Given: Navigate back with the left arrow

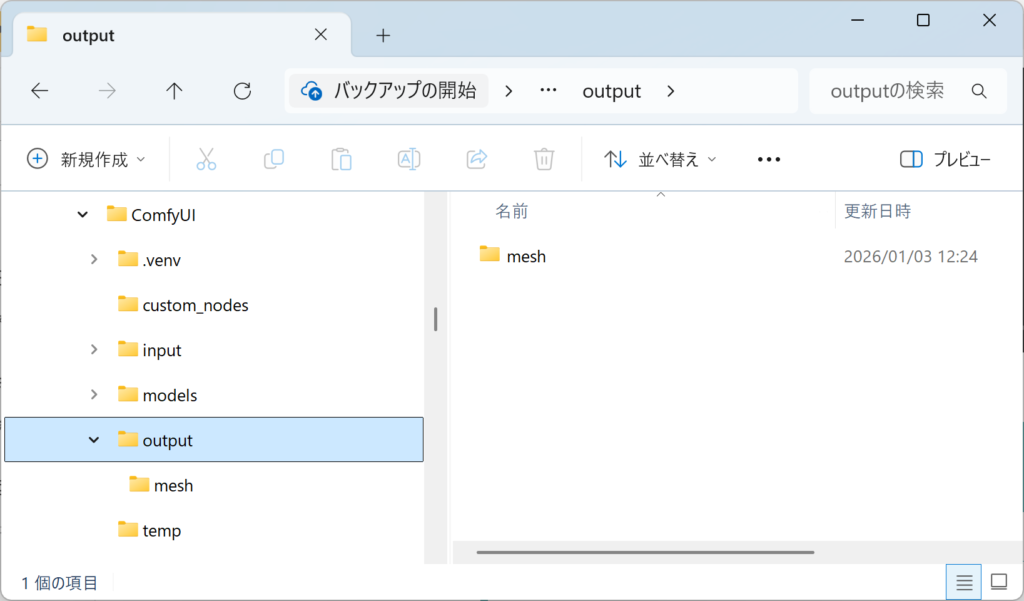Looking at the screenshot, I should pyautogui.click(x=40, y=91).
